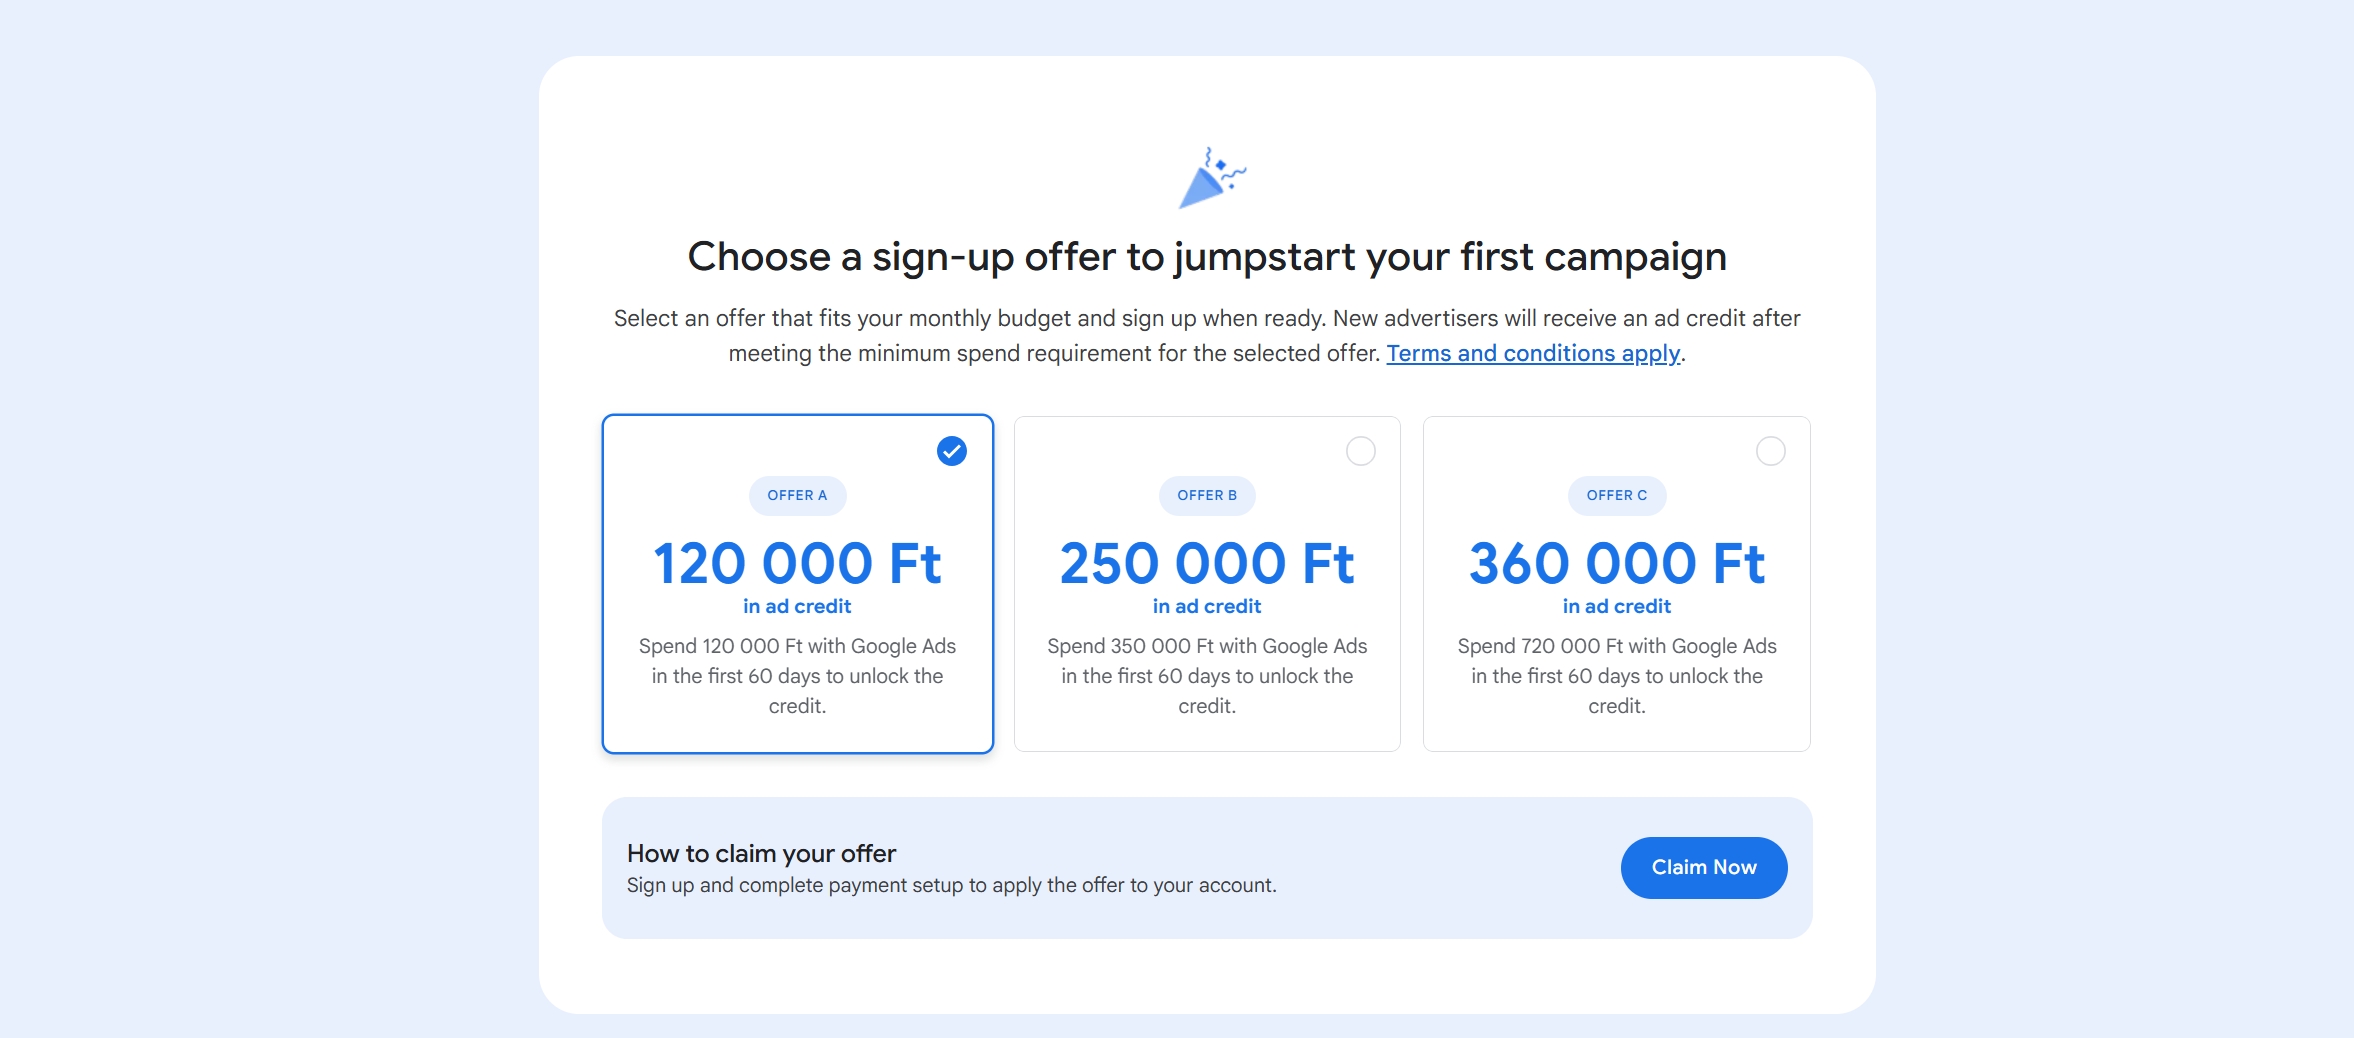This screenshot has width=2354, height=1038.
Task: Click the 'How to claim your offer' heading
Action: coord(761,853)
